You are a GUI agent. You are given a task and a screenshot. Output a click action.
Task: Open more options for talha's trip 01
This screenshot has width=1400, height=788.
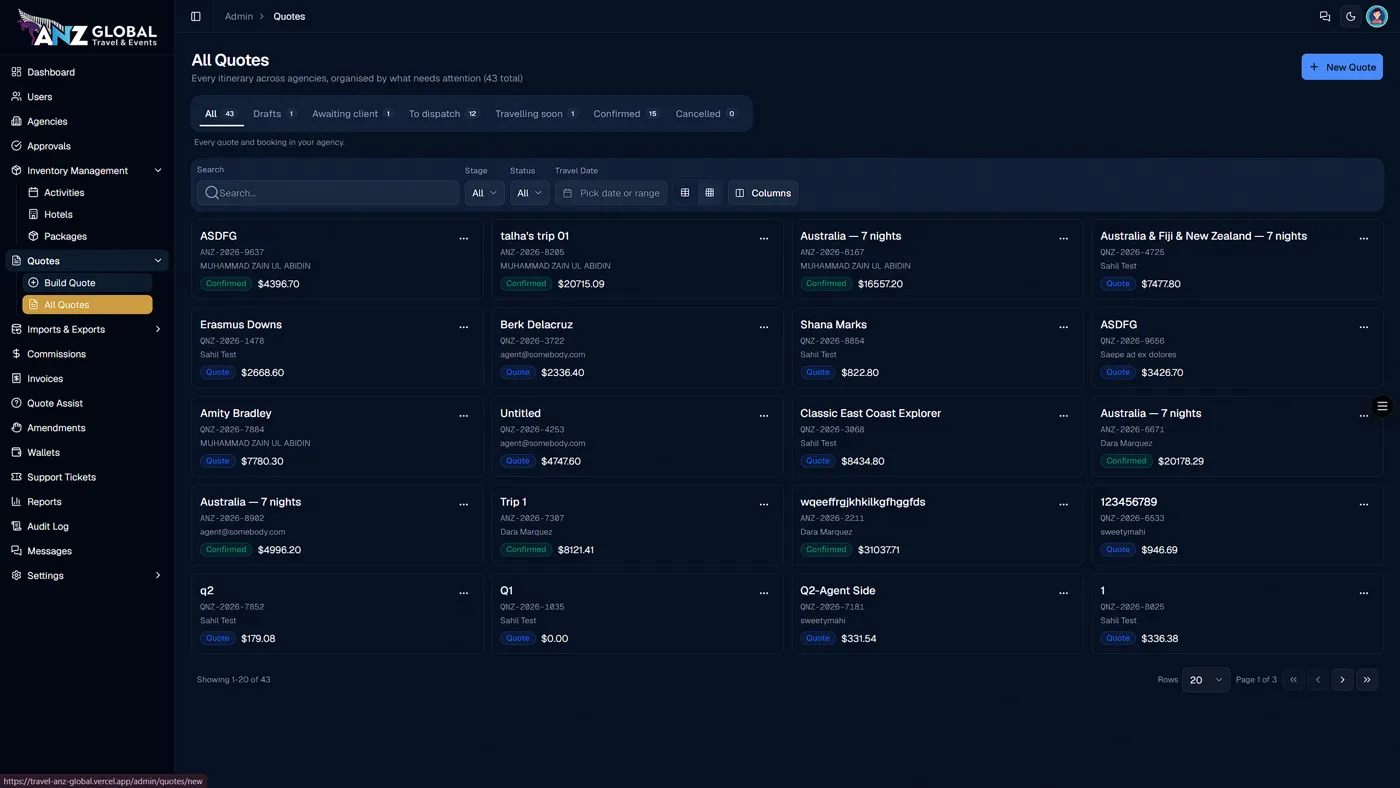(x=764, y=239)
